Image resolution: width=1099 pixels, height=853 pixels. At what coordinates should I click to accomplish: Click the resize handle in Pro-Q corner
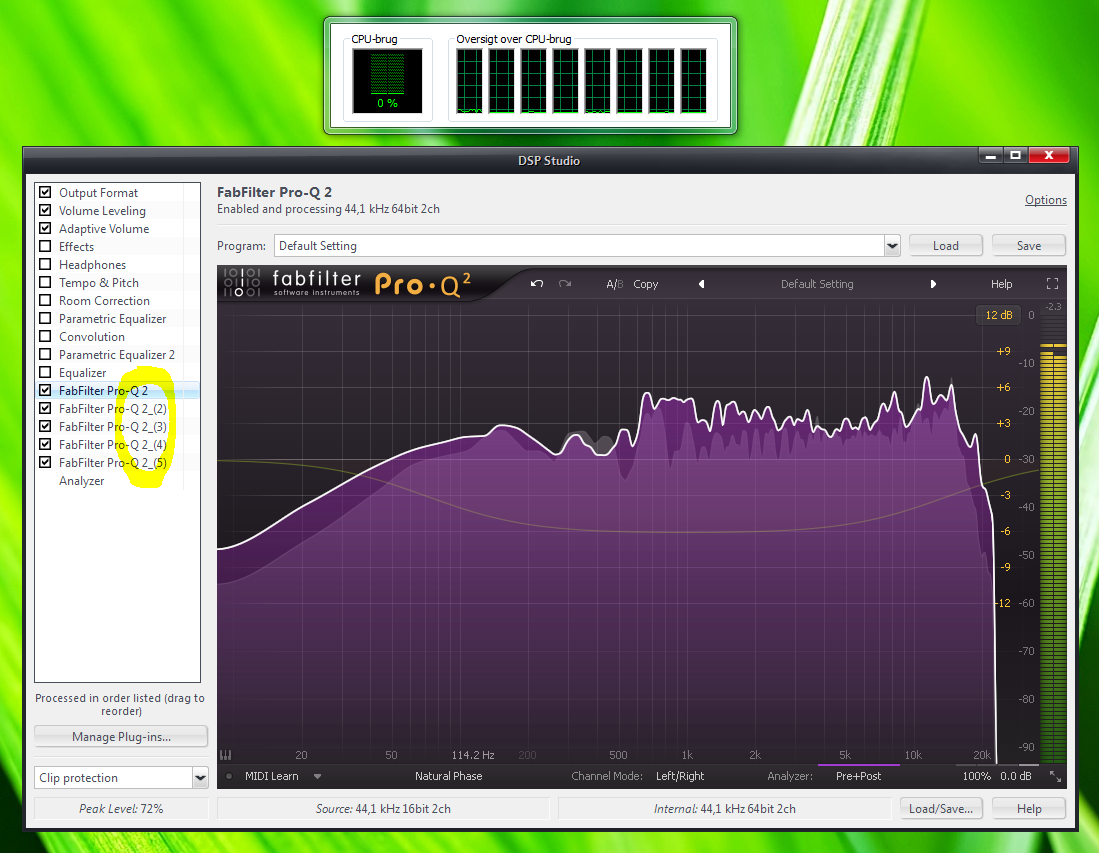pyautogui.click(x=1055, y=776)
